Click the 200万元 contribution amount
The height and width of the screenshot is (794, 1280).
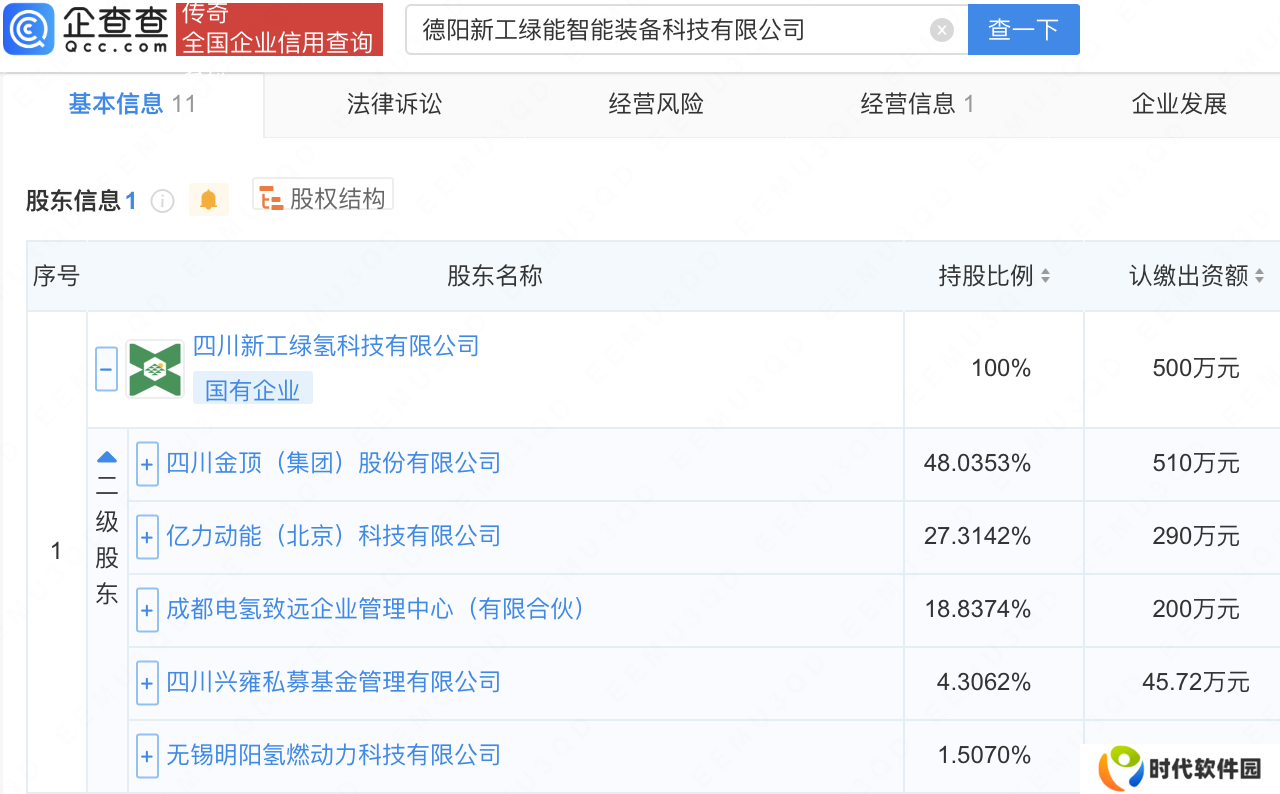[1196, 609]
